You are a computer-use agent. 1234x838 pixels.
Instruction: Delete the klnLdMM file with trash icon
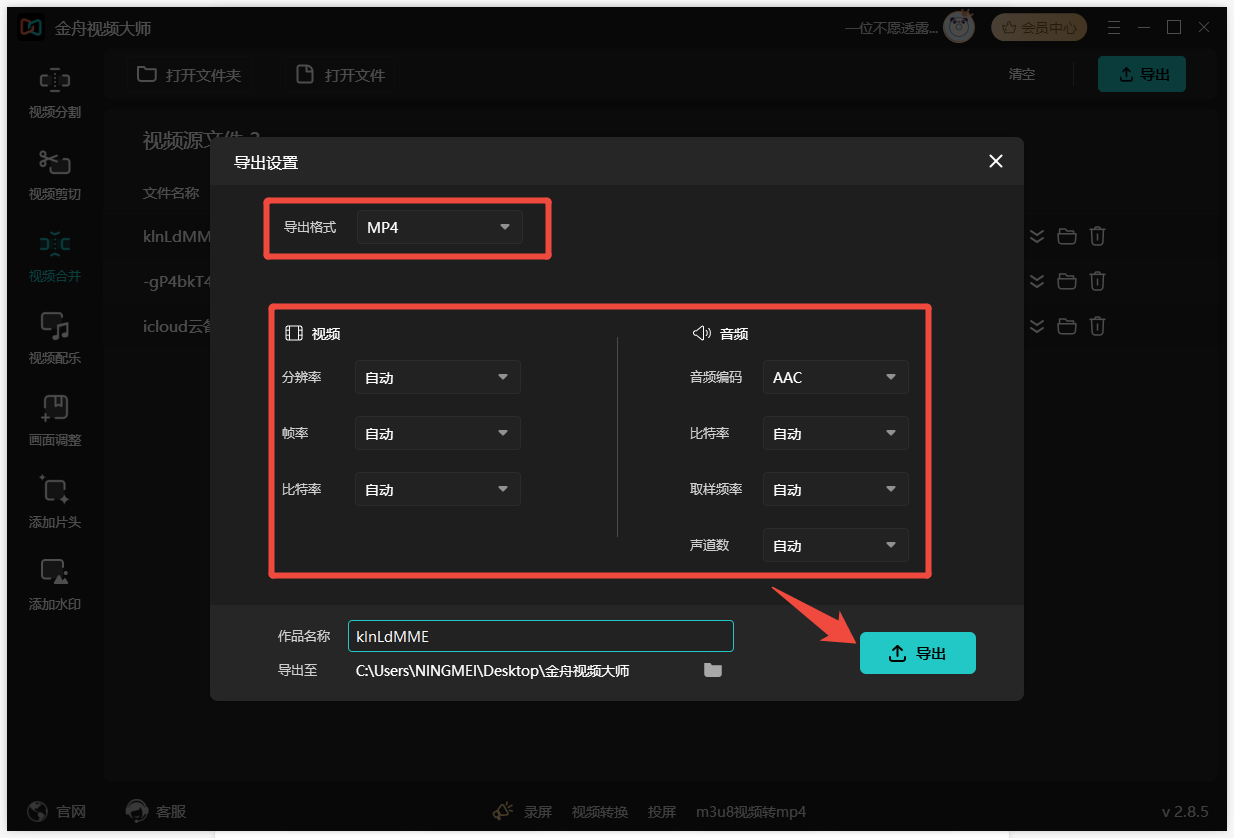tap(1097, 237)
